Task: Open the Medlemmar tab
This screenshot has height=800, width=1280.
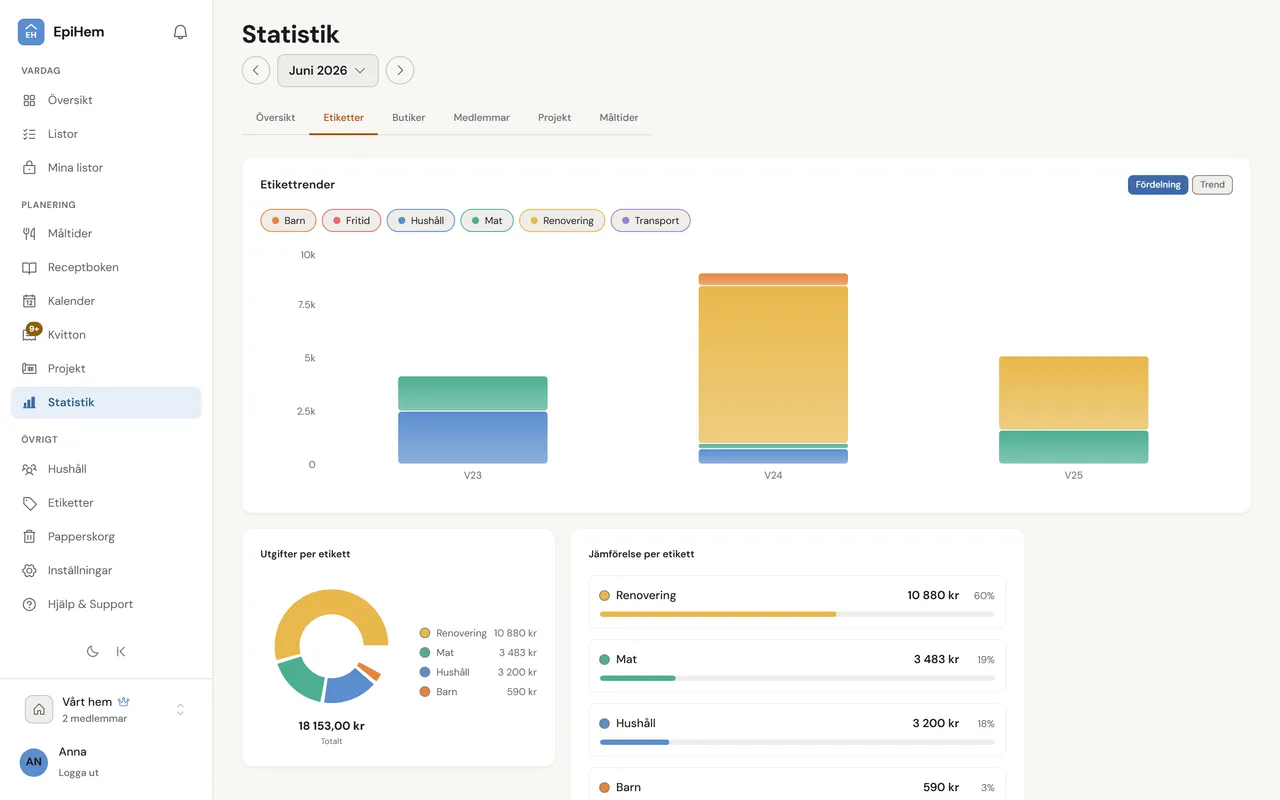Action: [x=482, y=118]
